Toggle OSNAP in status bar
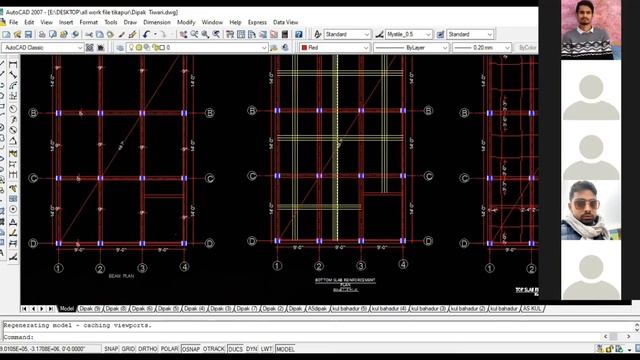640x360 pixels. coord(191,349)
